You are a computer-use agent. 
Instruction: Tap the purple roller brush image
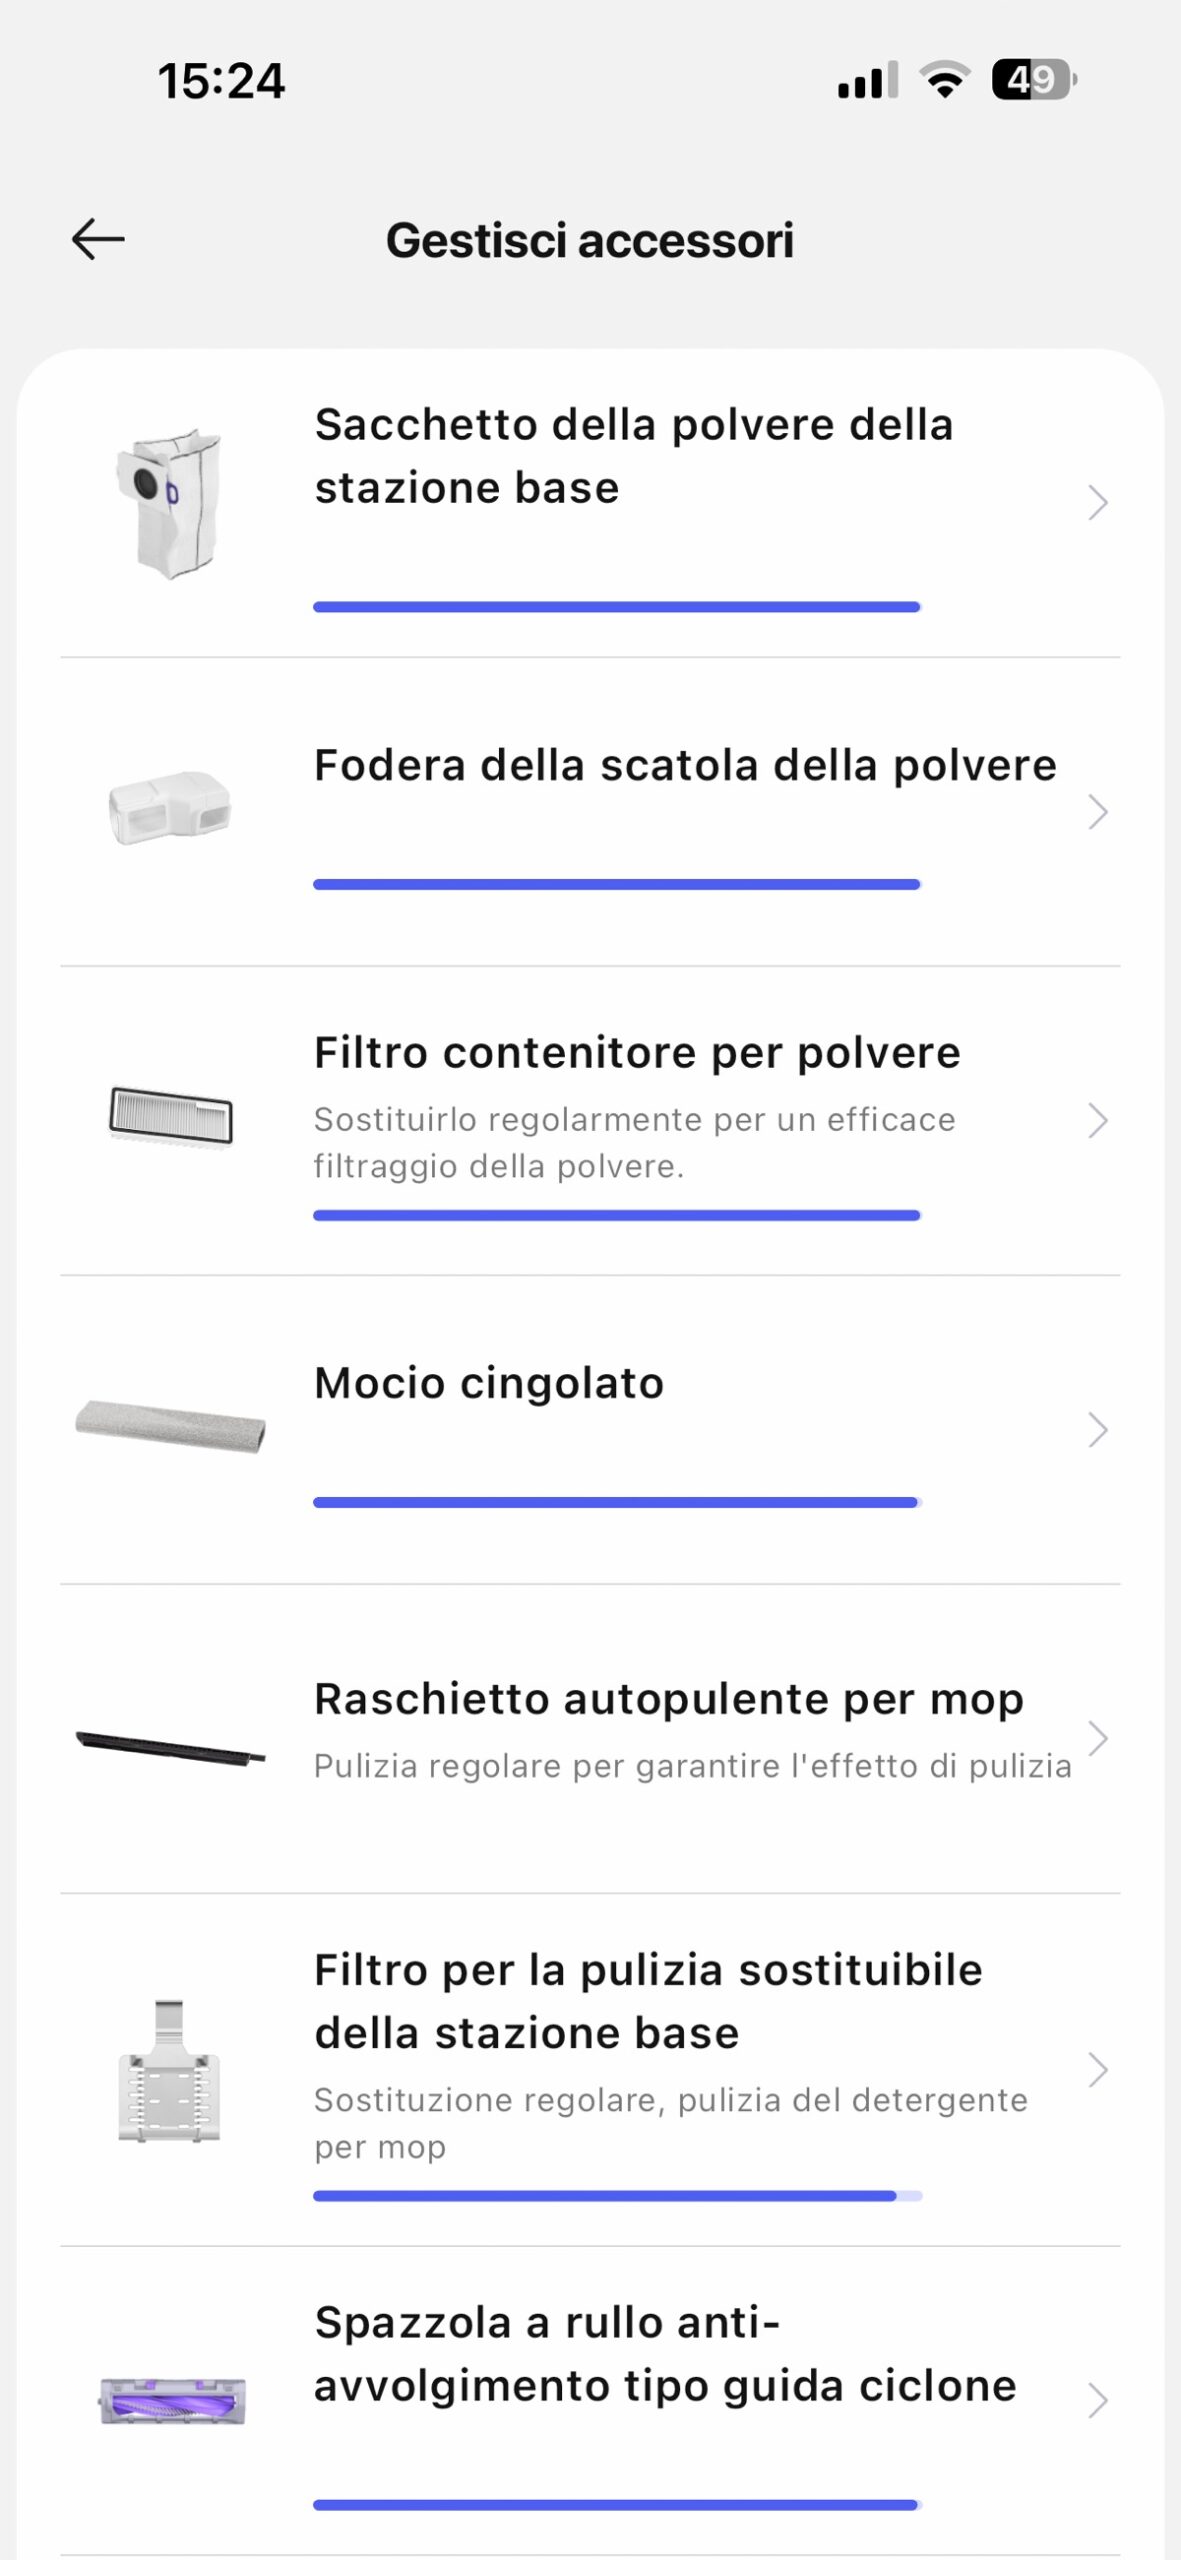tap(172, 2400)
